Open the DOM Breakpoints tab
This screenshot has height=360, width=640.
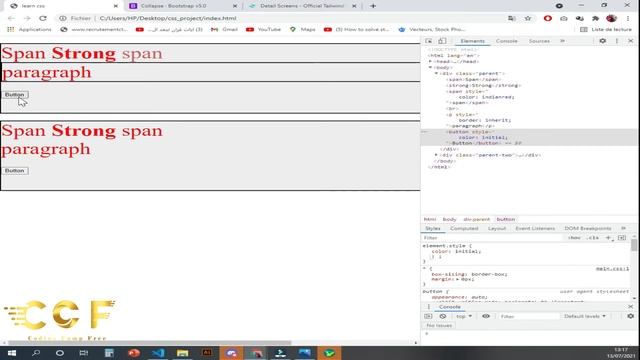click(x=588, y=228)
